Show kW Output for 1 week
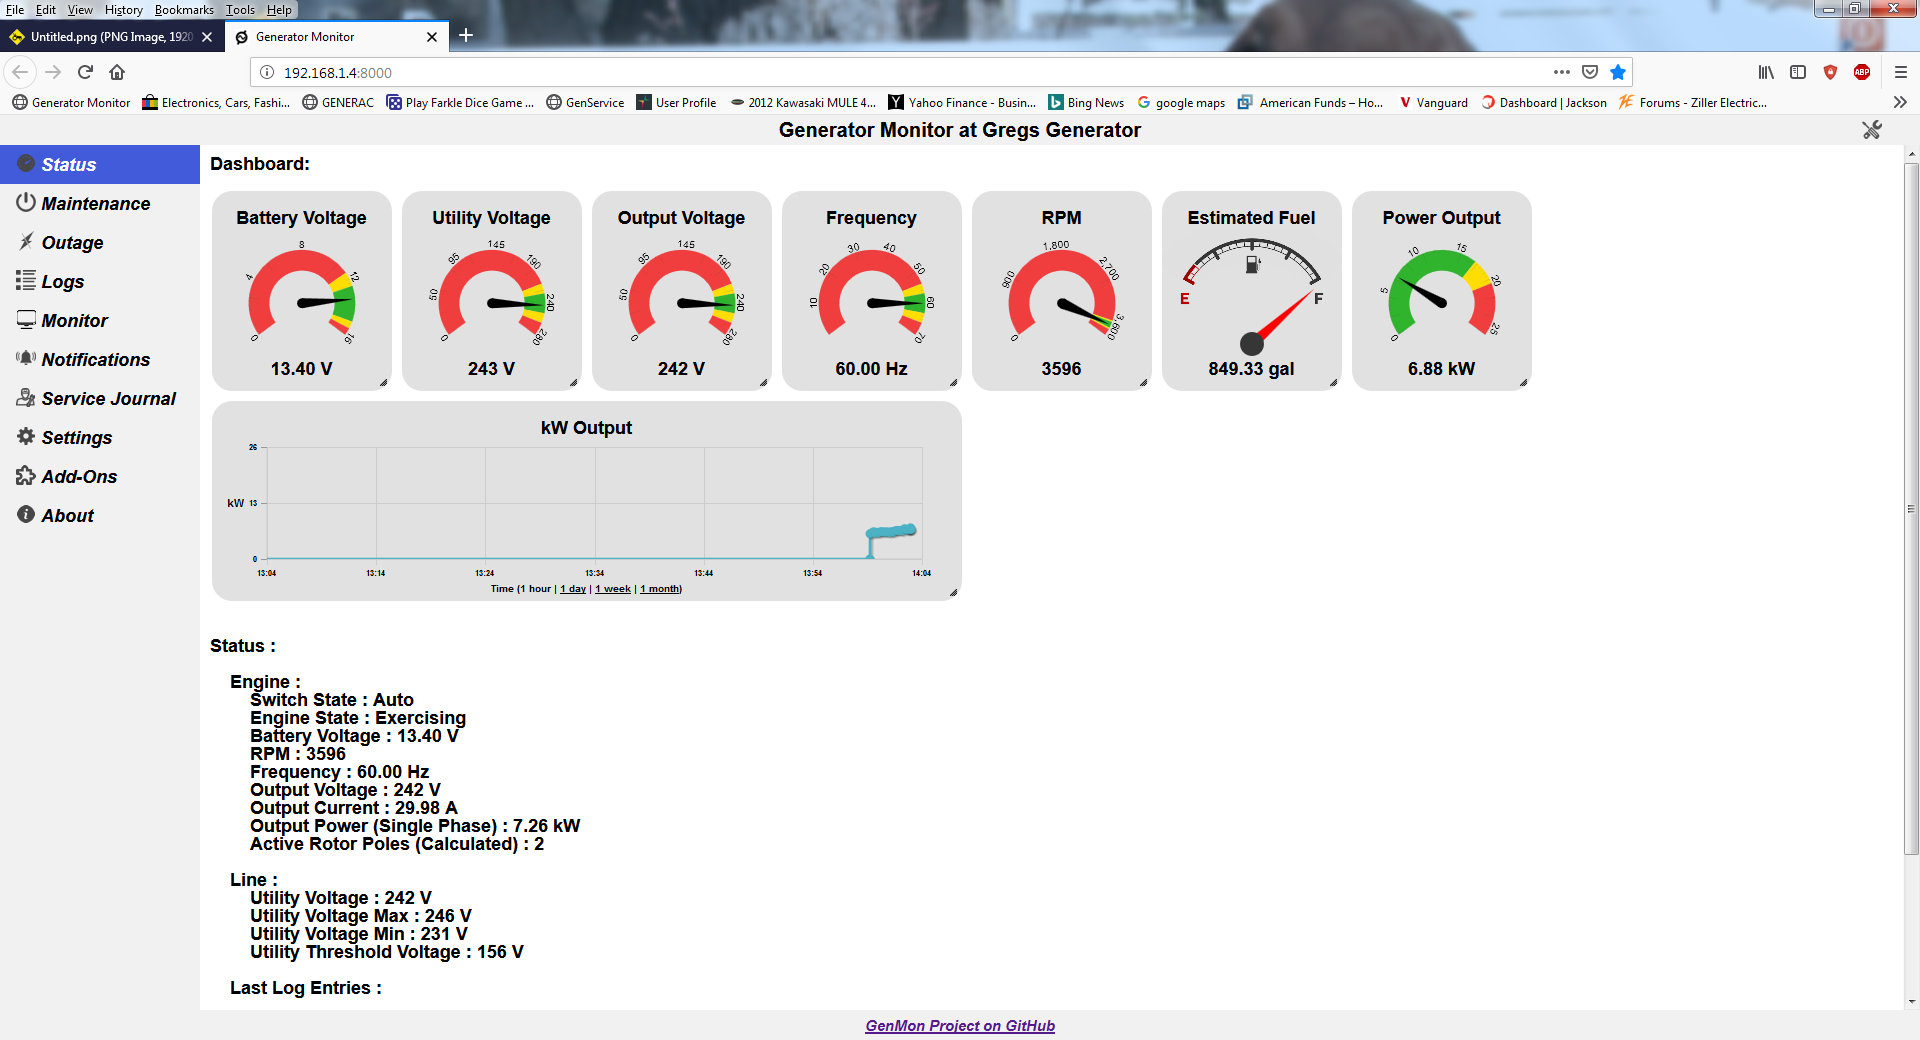Viewport: 1920px width, 1040px height. pos(613,589)
